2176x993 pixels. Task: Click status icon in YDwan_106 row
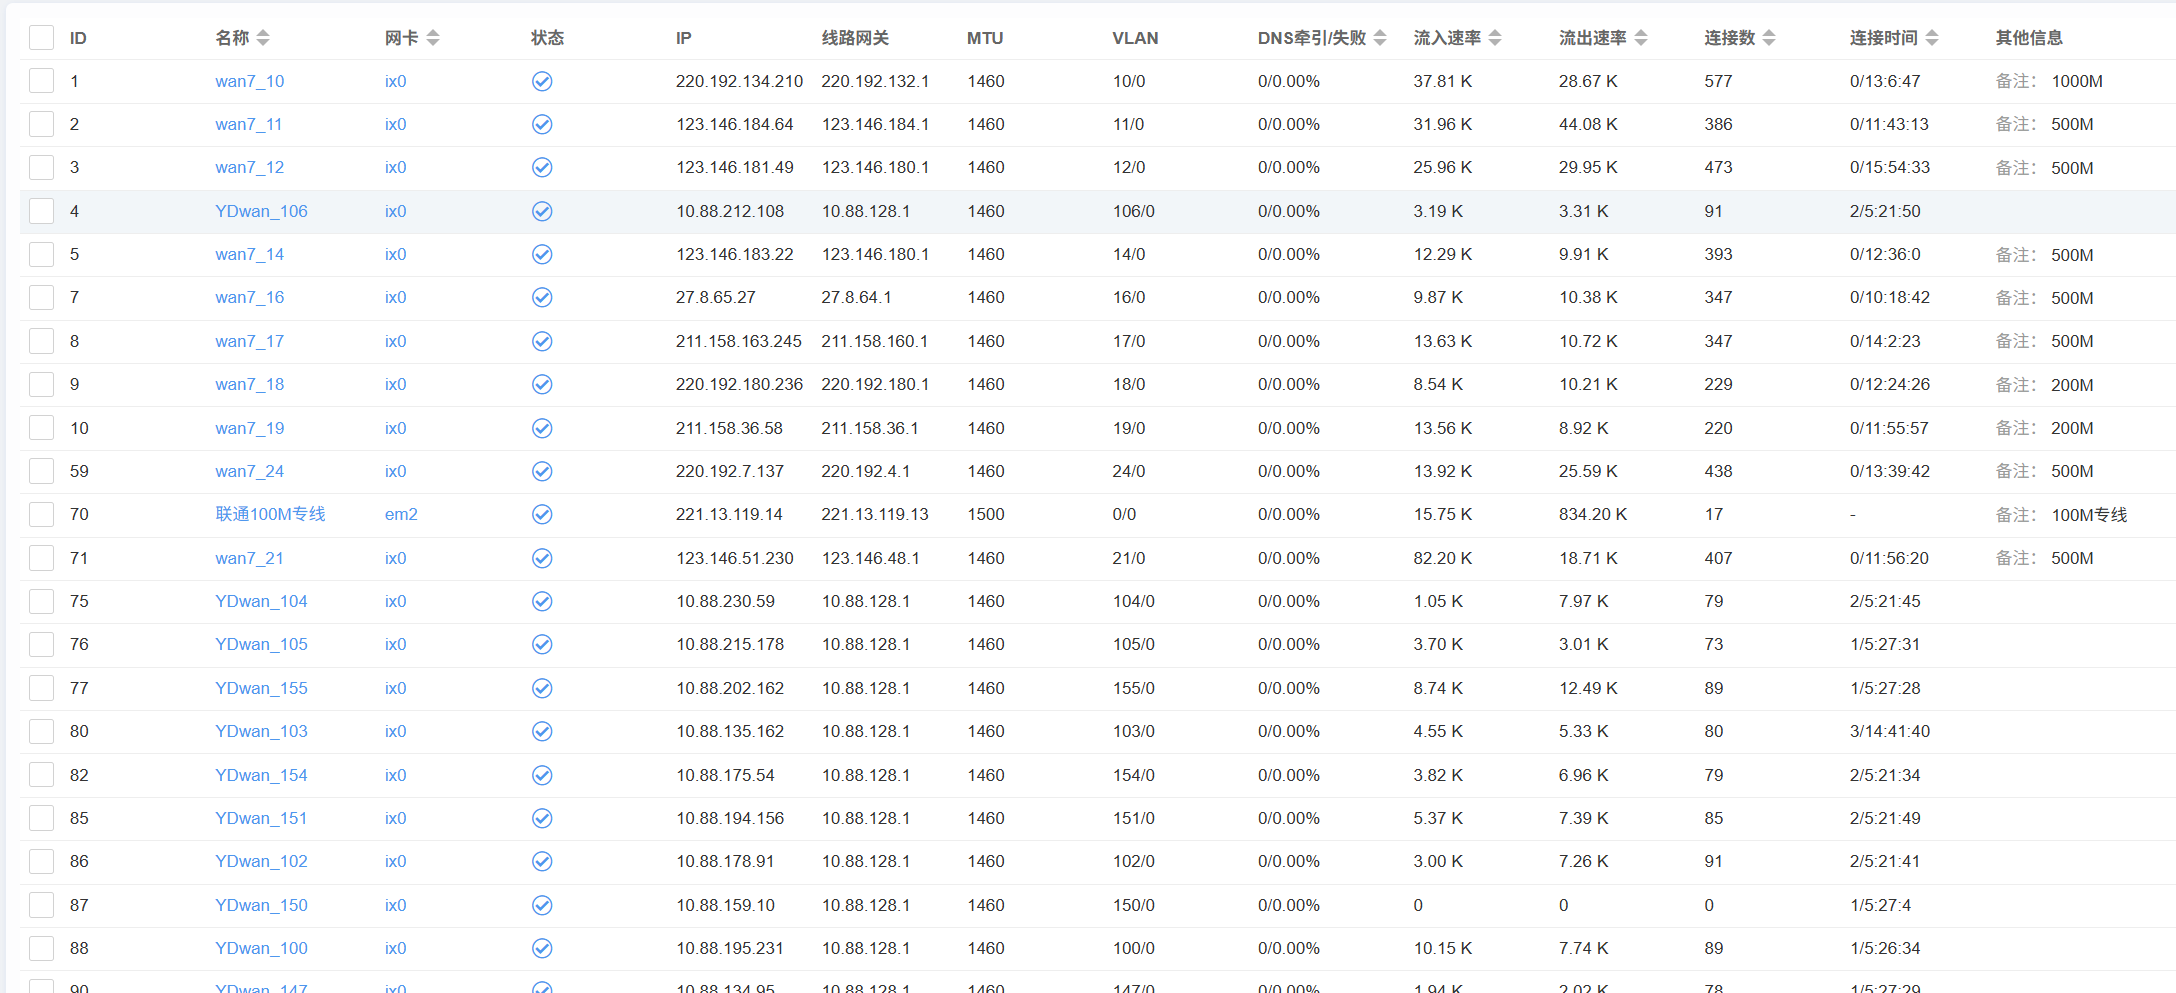(x=542, y=211)
